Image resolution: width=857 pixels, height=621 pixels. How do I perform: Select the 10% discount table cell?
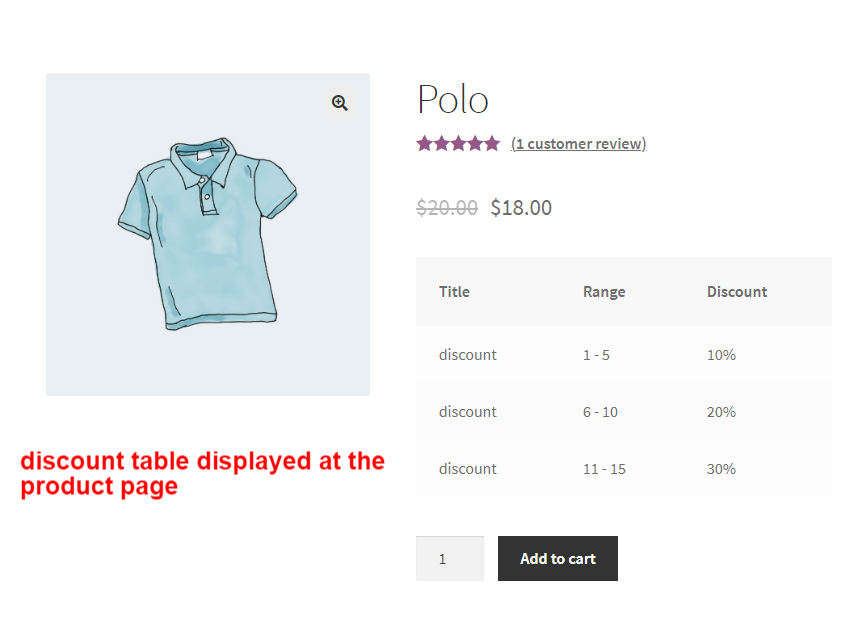720,354
